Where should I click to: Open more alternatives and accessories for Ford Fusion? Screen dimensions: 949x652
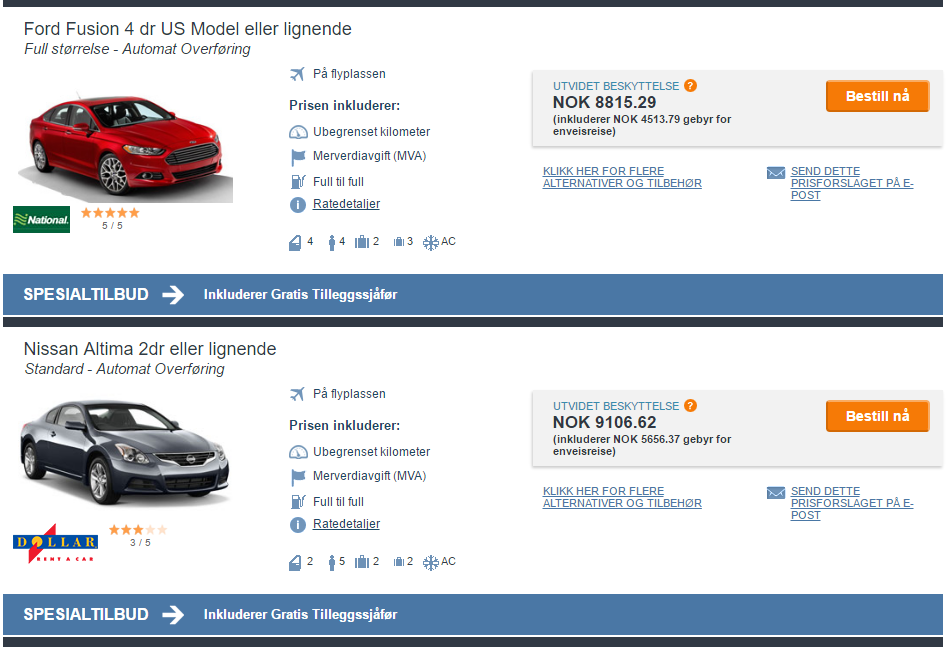622,177
